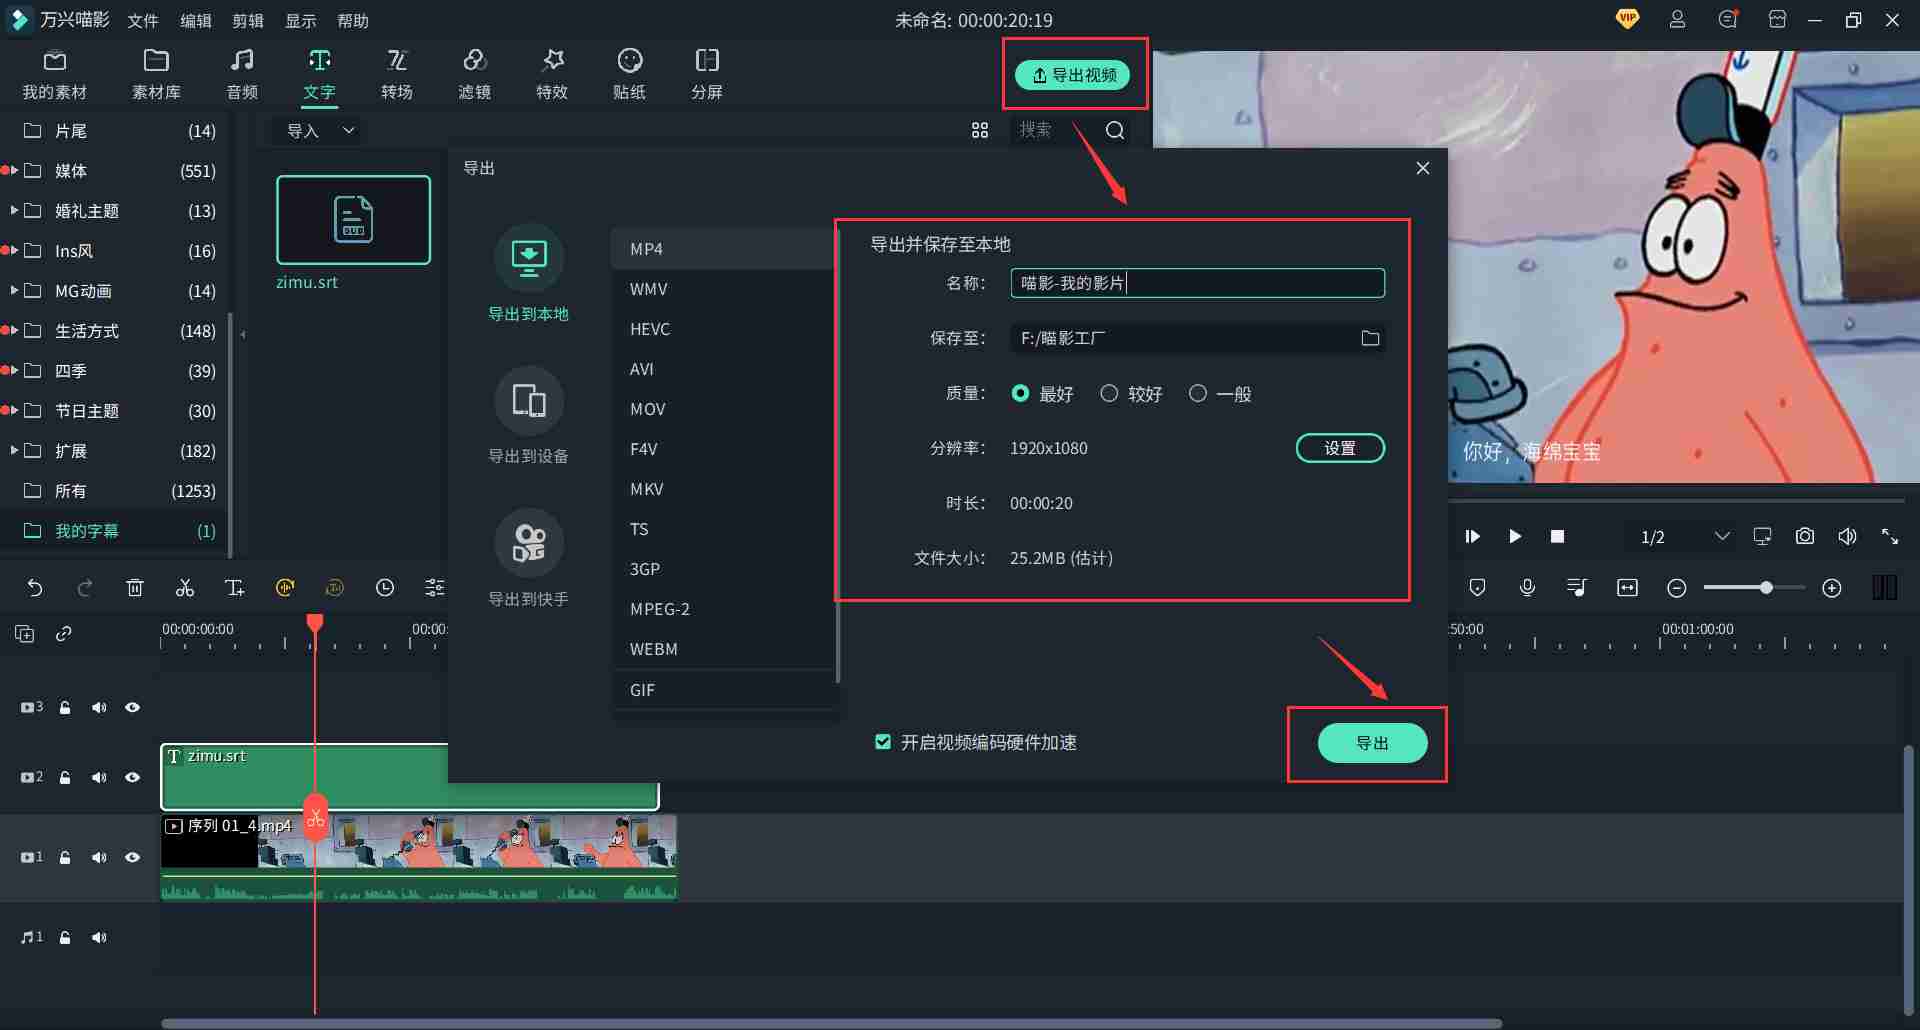
Task: Select the MP4 export format
Action: coord(723,249)
